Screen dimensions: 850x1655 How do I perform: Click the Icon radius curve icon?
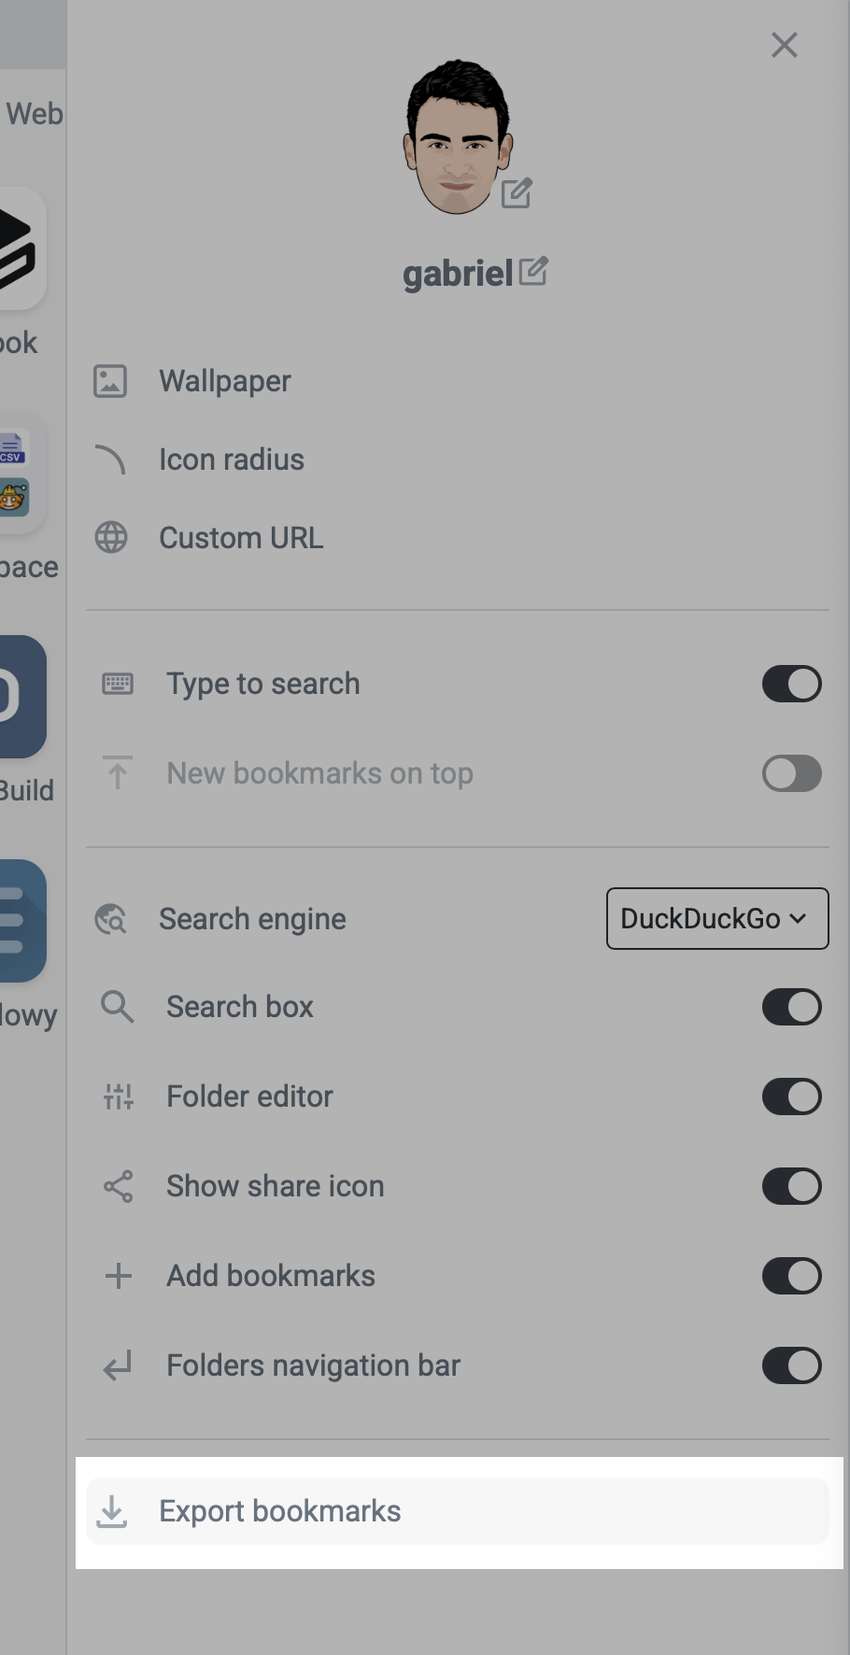pyautogui.click(x=110, y=460)
